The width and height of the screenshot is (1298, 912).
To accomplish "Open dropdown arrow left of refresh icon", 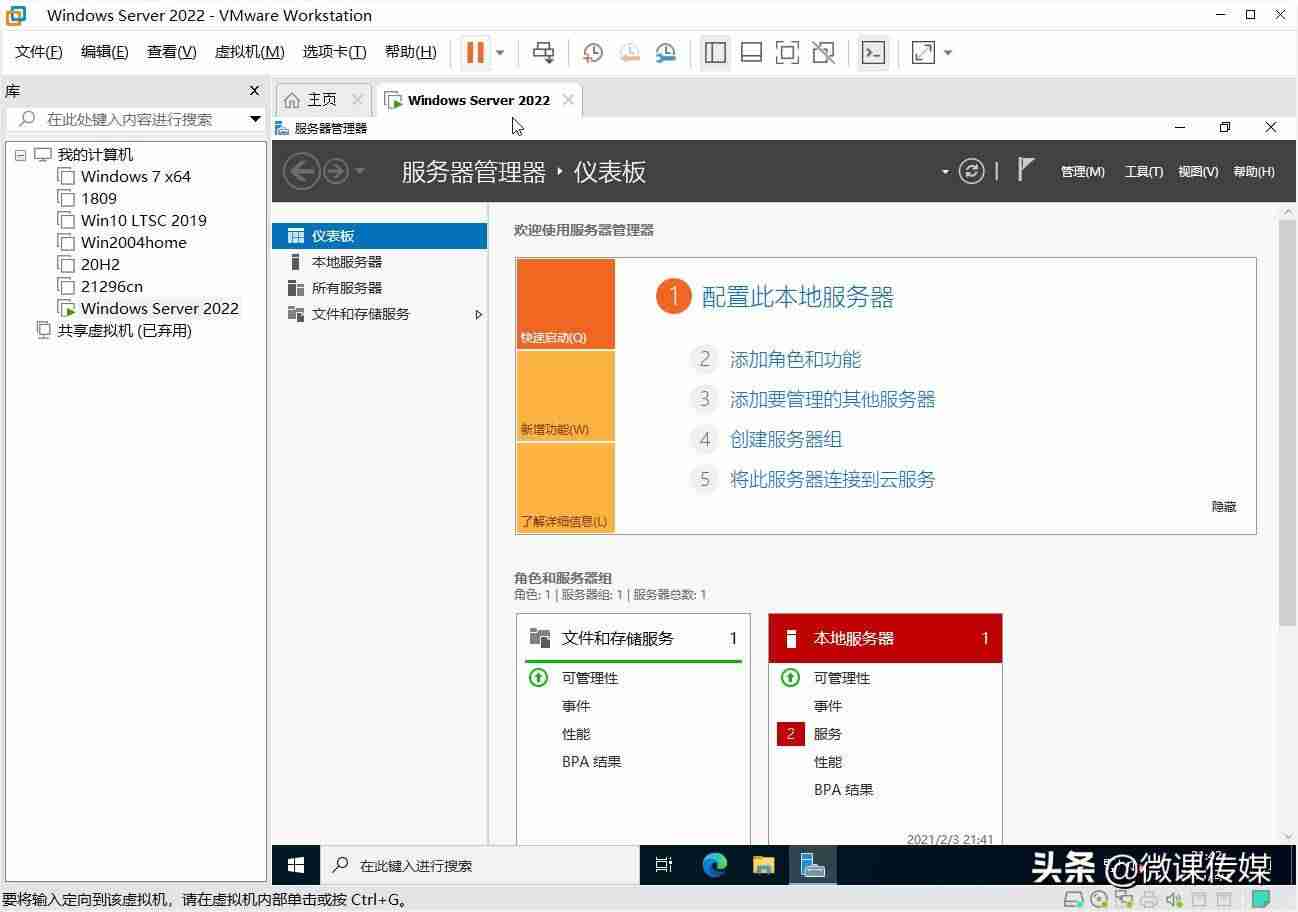I will tap(945, 172).
